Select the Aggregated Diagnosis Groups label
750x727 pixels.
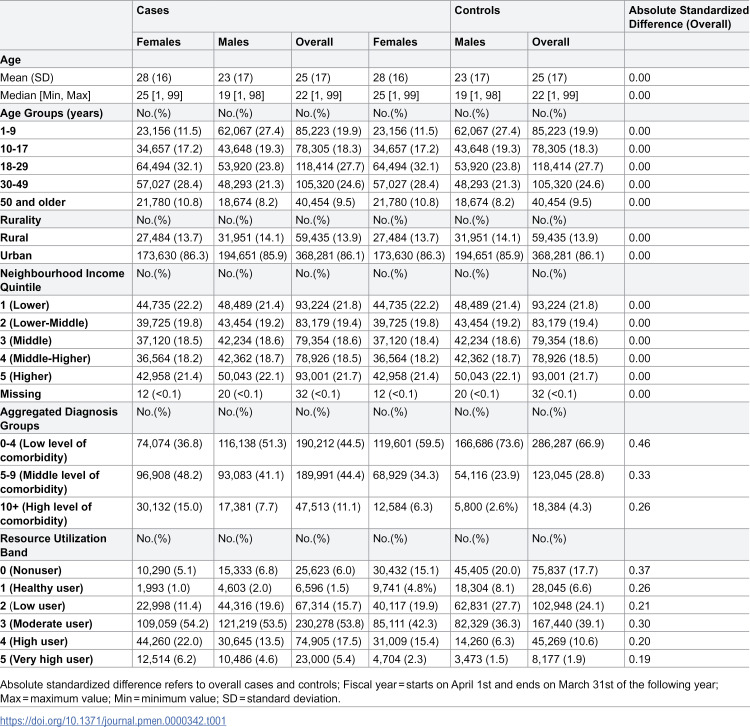point(59,419)
